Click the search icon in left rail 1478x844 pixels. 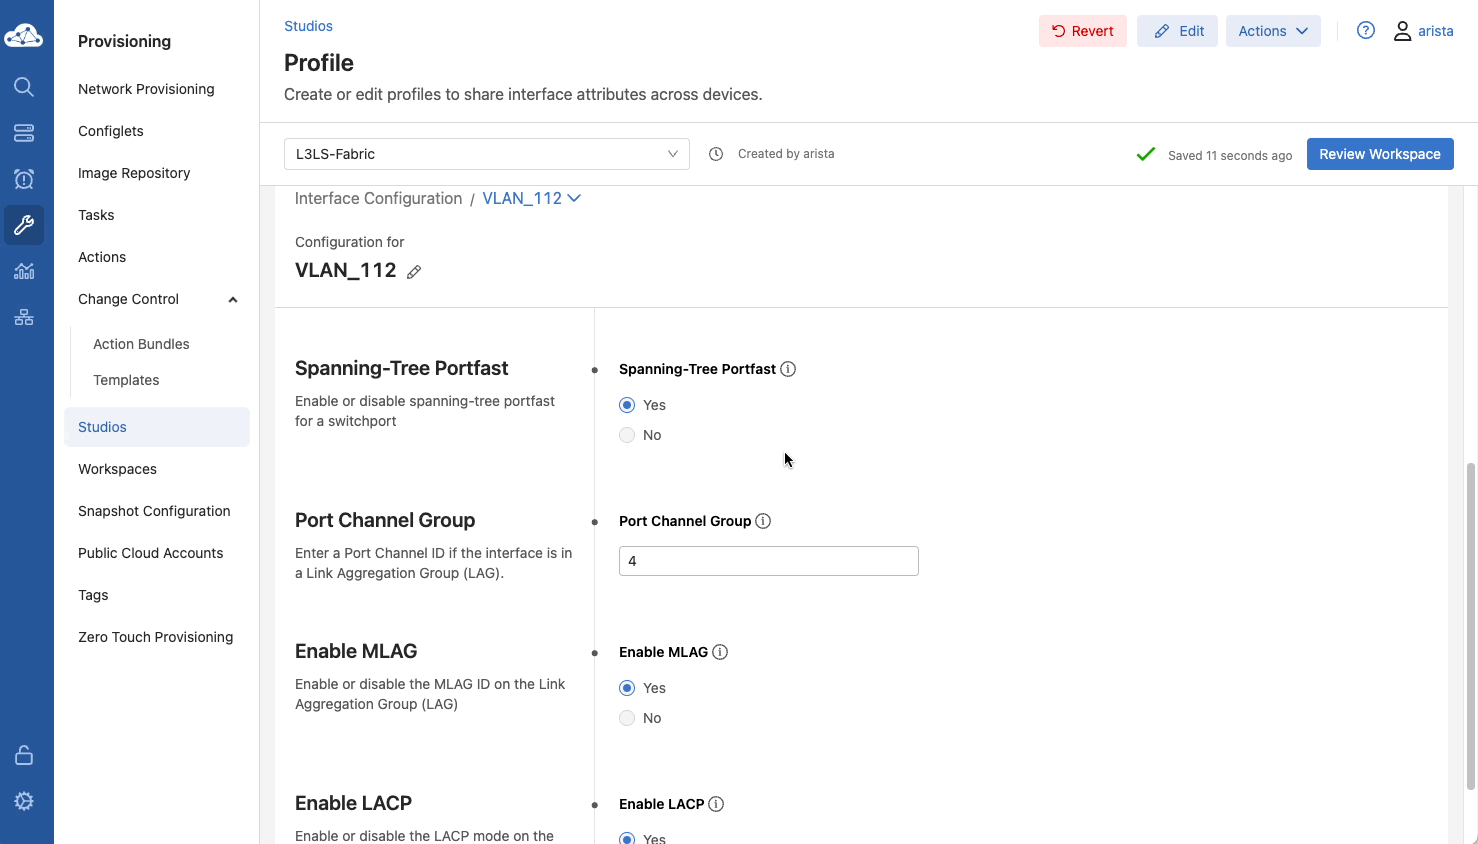point(24,87)
